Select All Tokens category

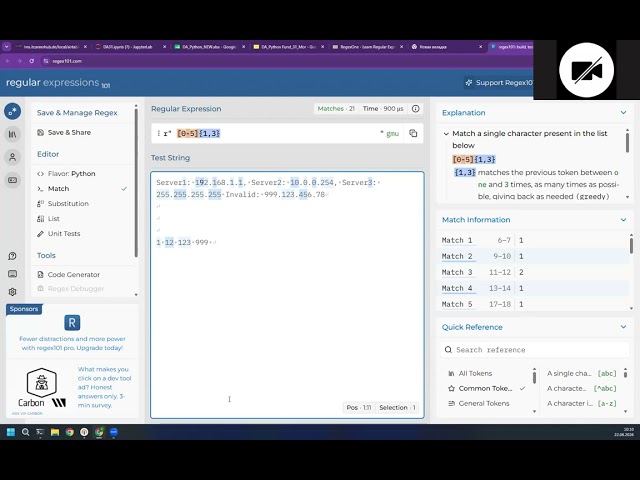click(x=475, y=373)
